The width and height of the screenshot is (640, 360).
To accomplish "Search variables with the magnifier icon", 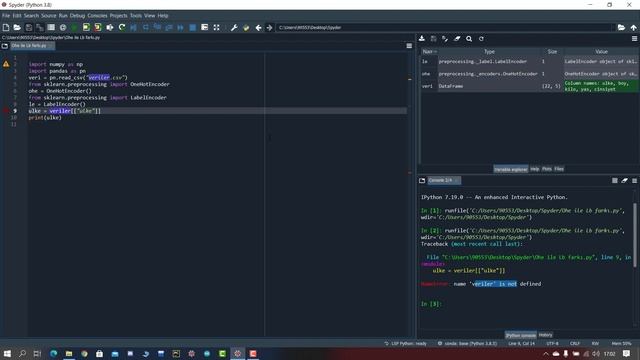I will tap(469, 38).
